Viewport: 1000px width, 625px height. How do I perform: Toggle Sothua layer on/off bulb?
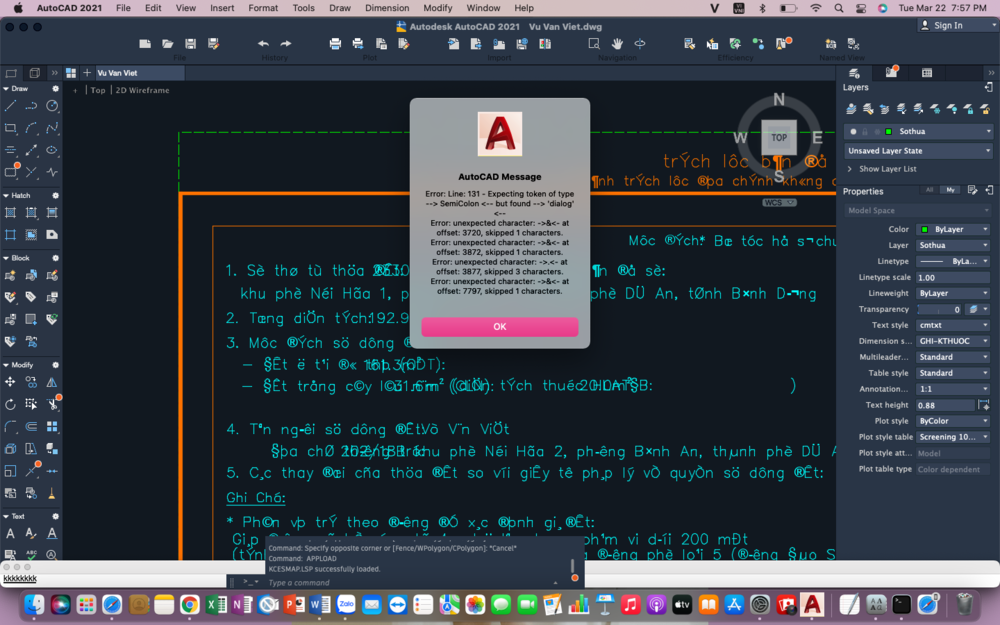coord(853,131)
